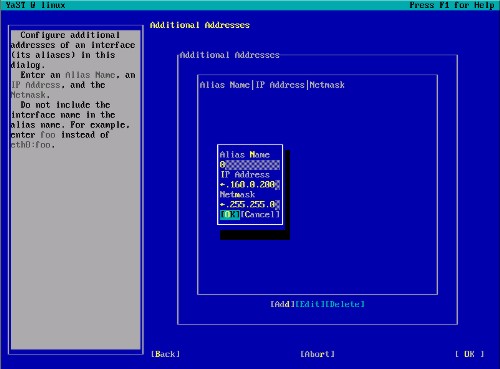This screenshot has height=369, width=500.
Task: Click the 'Additional Addresses' frame title
Action: click(230, 55)
